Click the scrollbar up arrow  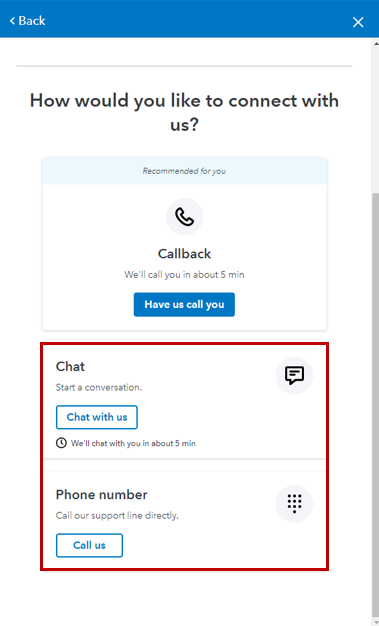pos(375,42)
